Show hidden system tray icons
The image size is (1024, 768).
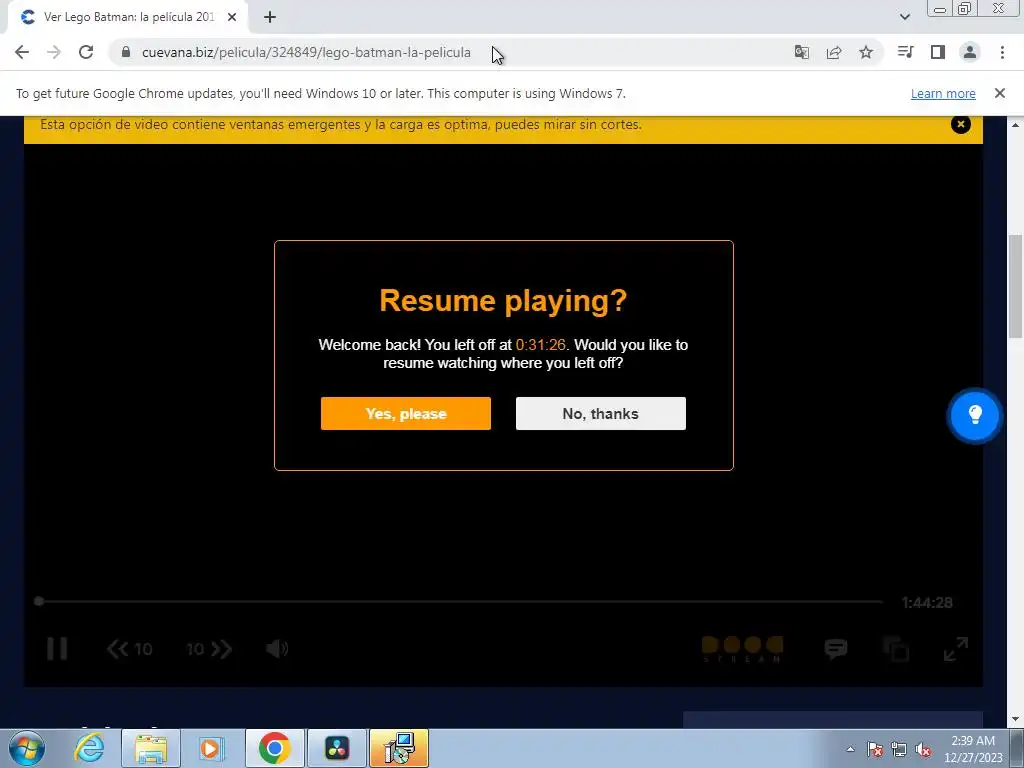850,749
